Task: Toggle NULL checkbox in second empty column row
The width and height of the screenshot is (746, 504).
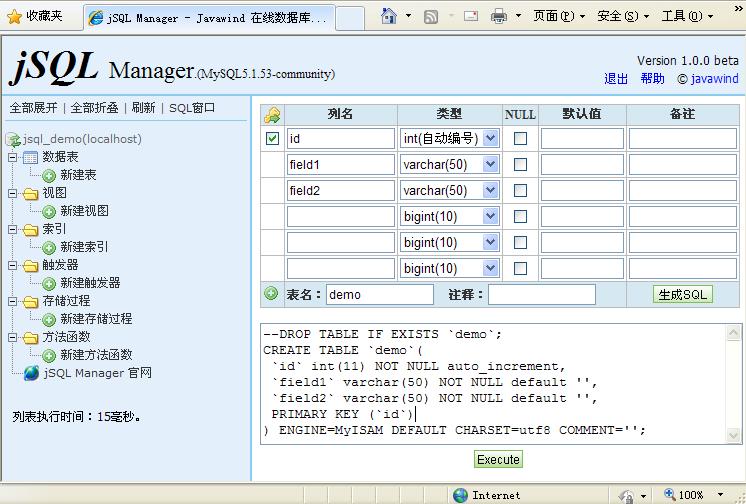Action: pos(520,242)
